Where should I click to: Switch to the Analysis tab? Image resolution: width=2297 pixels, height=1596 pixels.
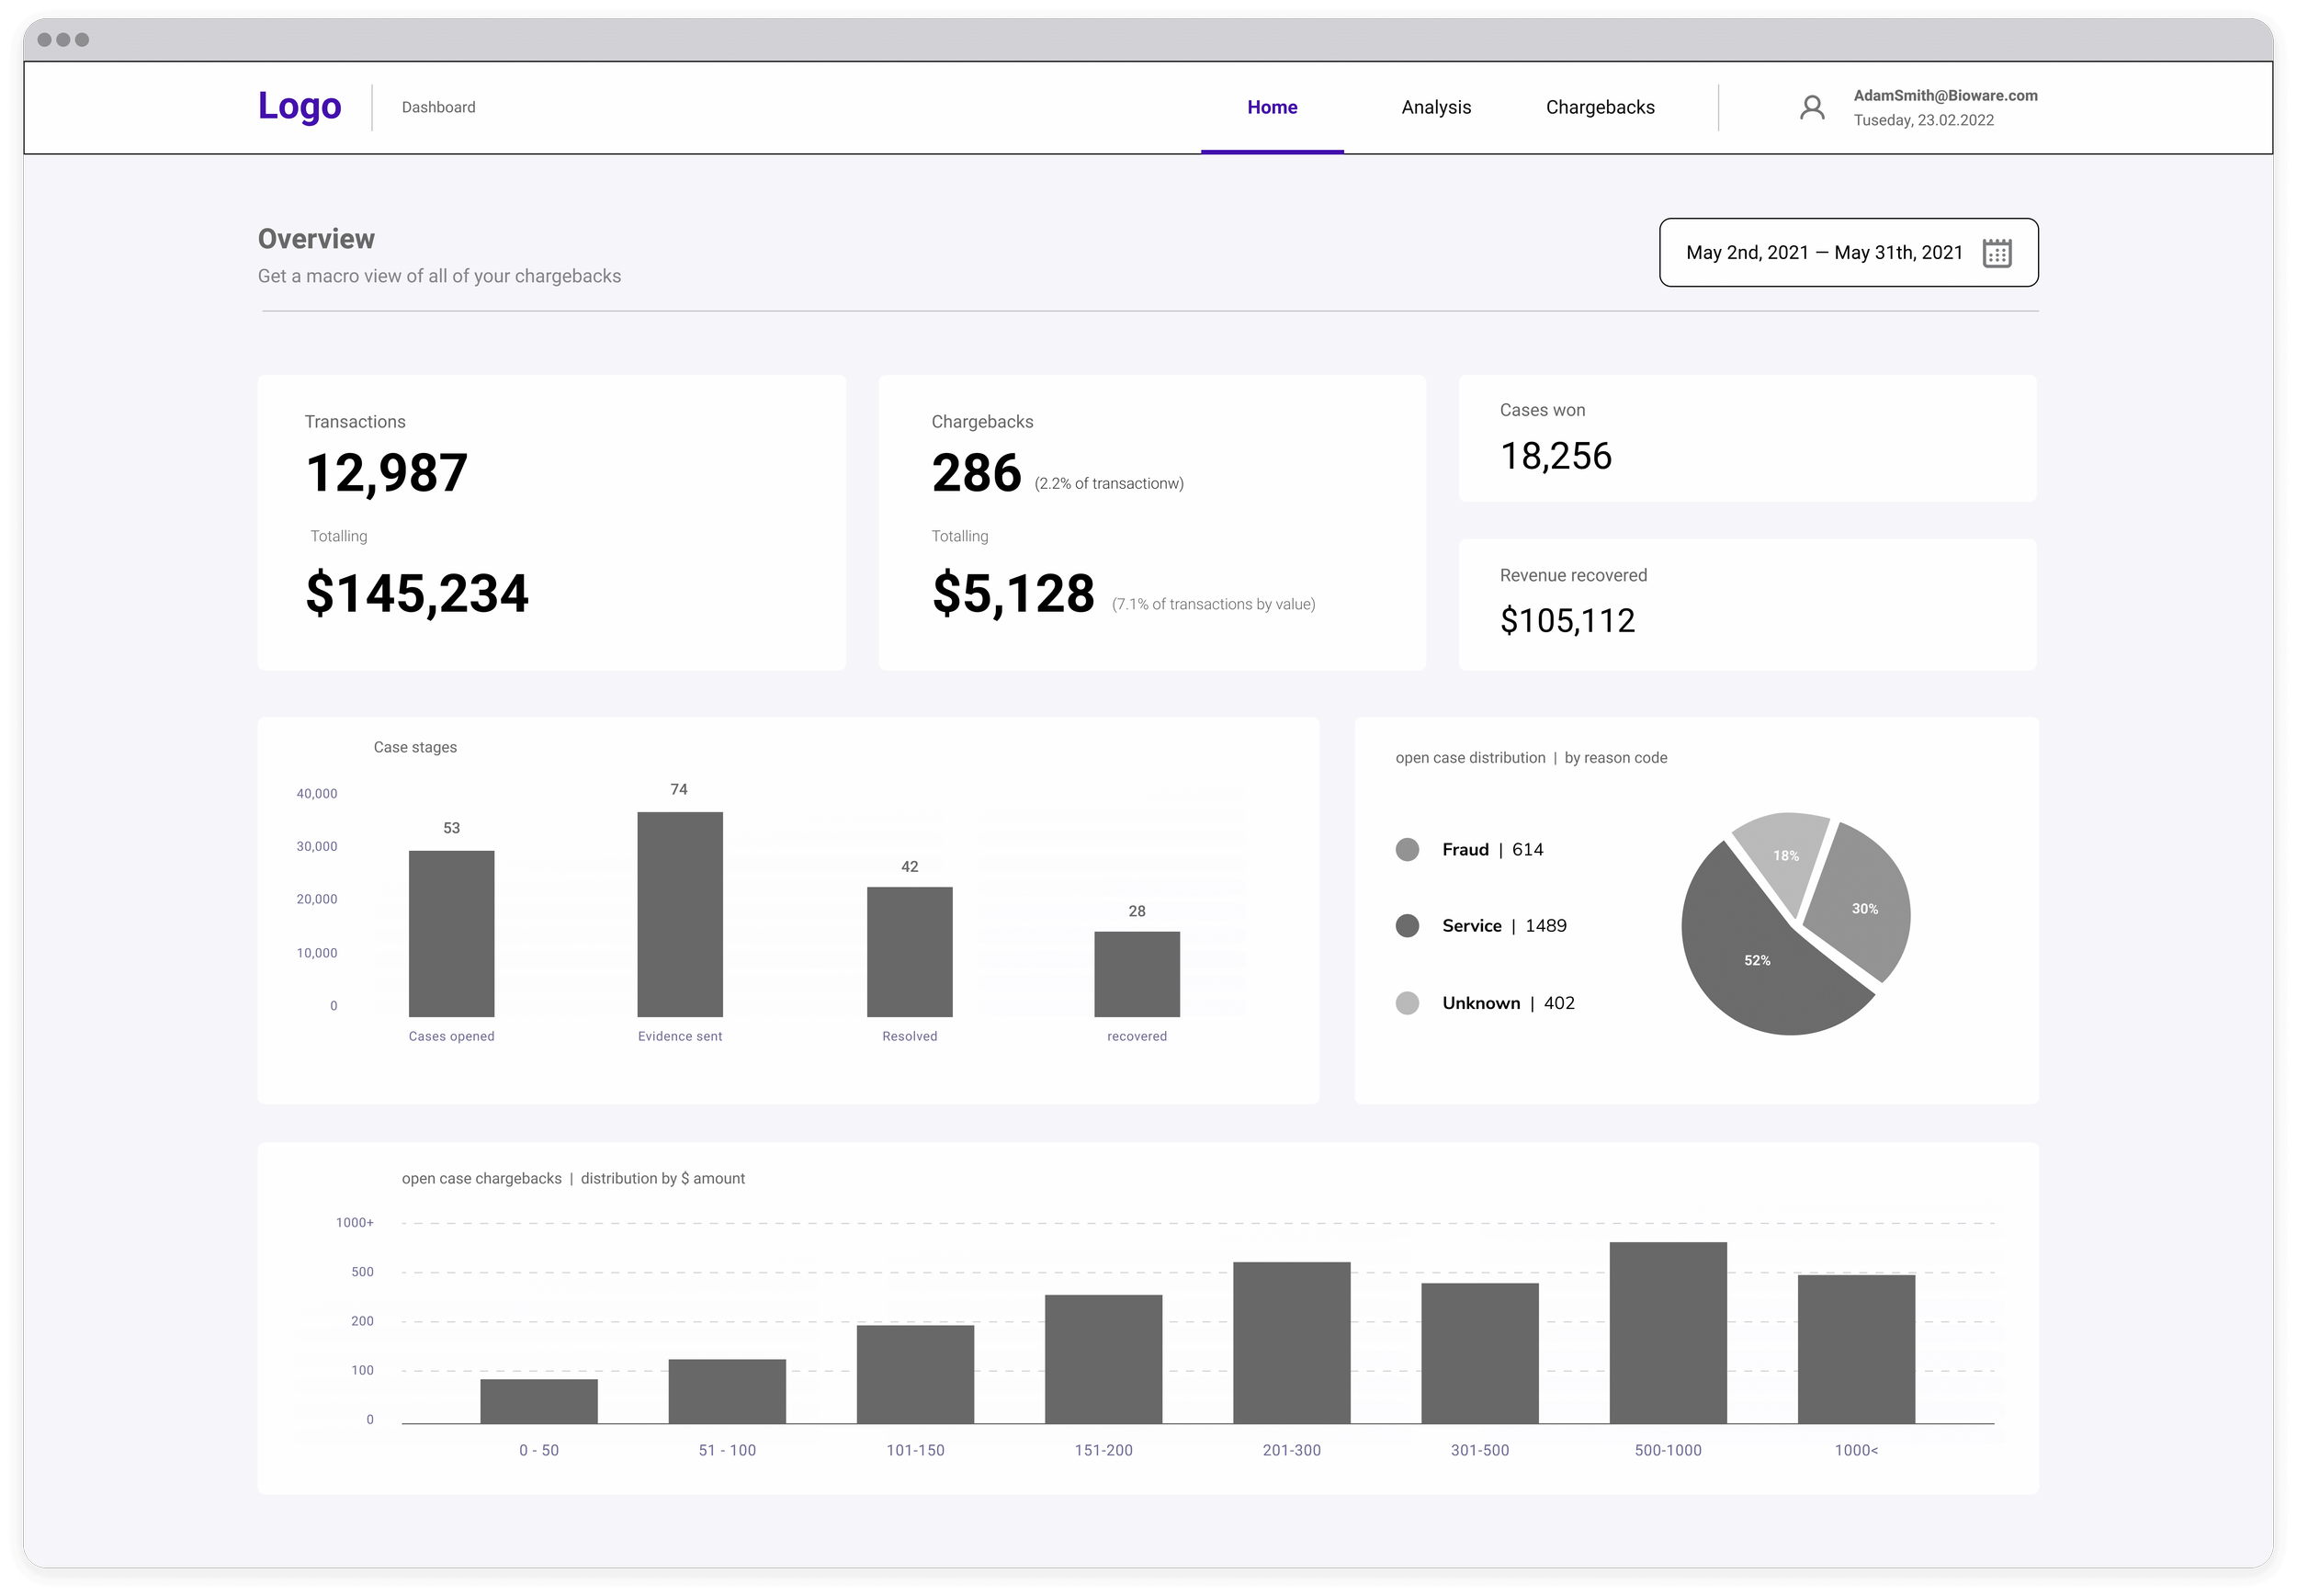1436,107
